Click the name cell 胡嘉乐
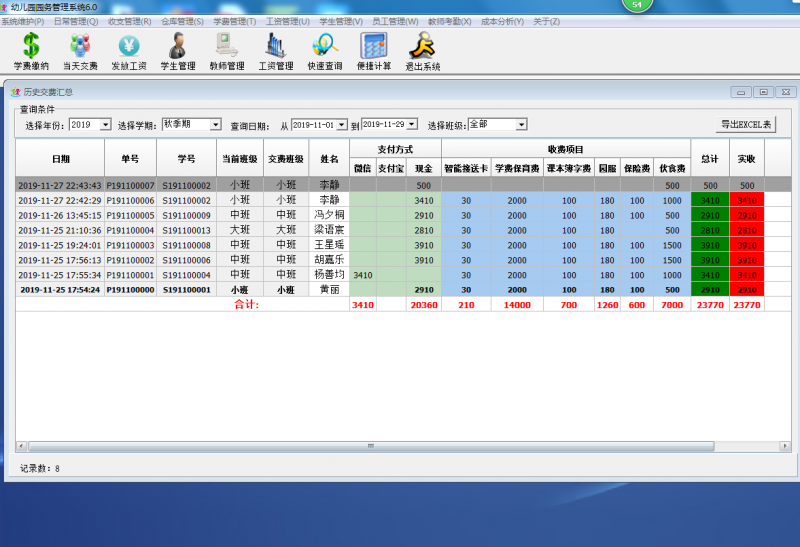Viewport: 800px width, 547px height. (x=329, y=260)
